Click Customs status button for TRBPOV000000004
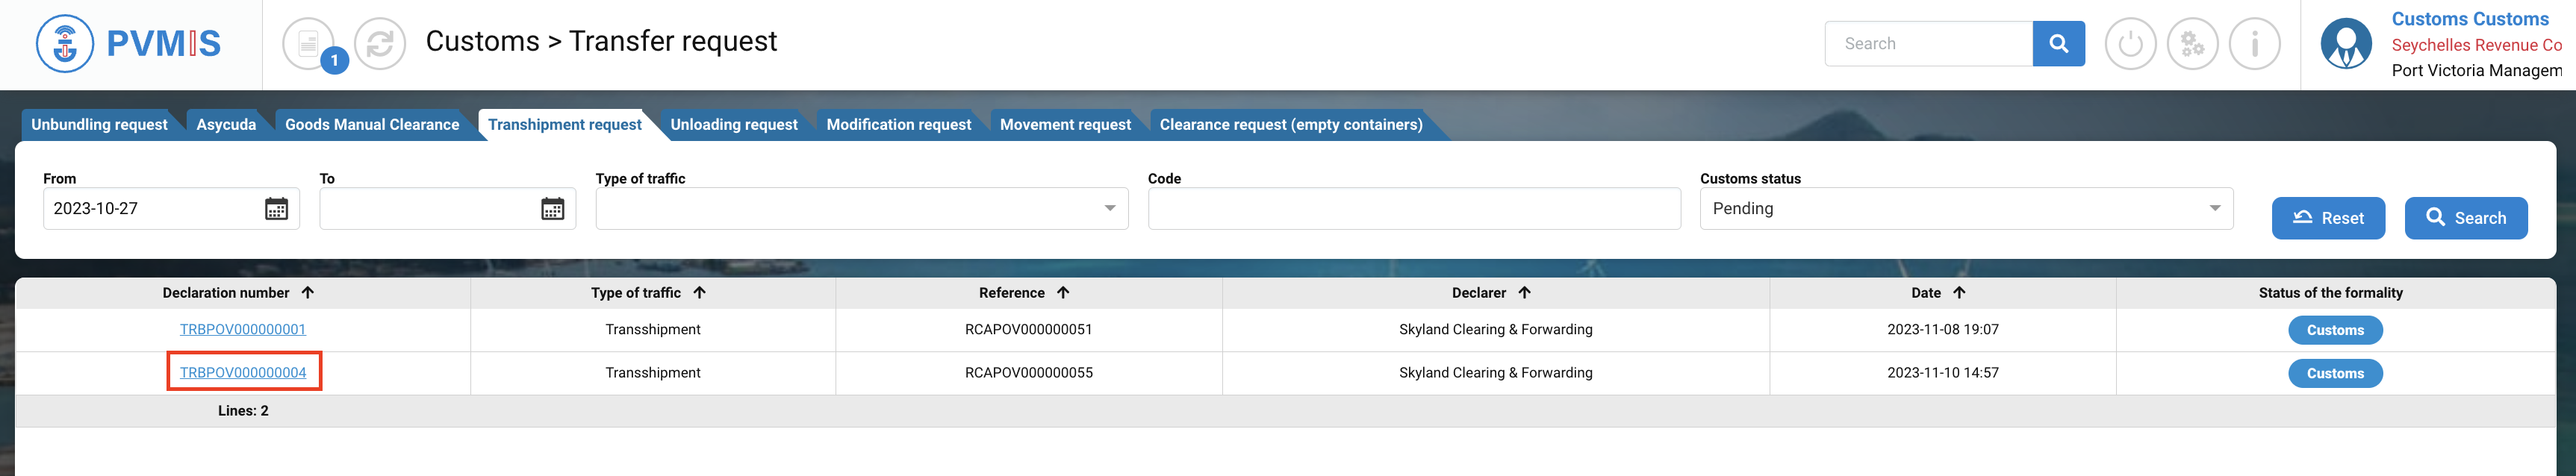Screen dimensions: 2576x476 2335,374
